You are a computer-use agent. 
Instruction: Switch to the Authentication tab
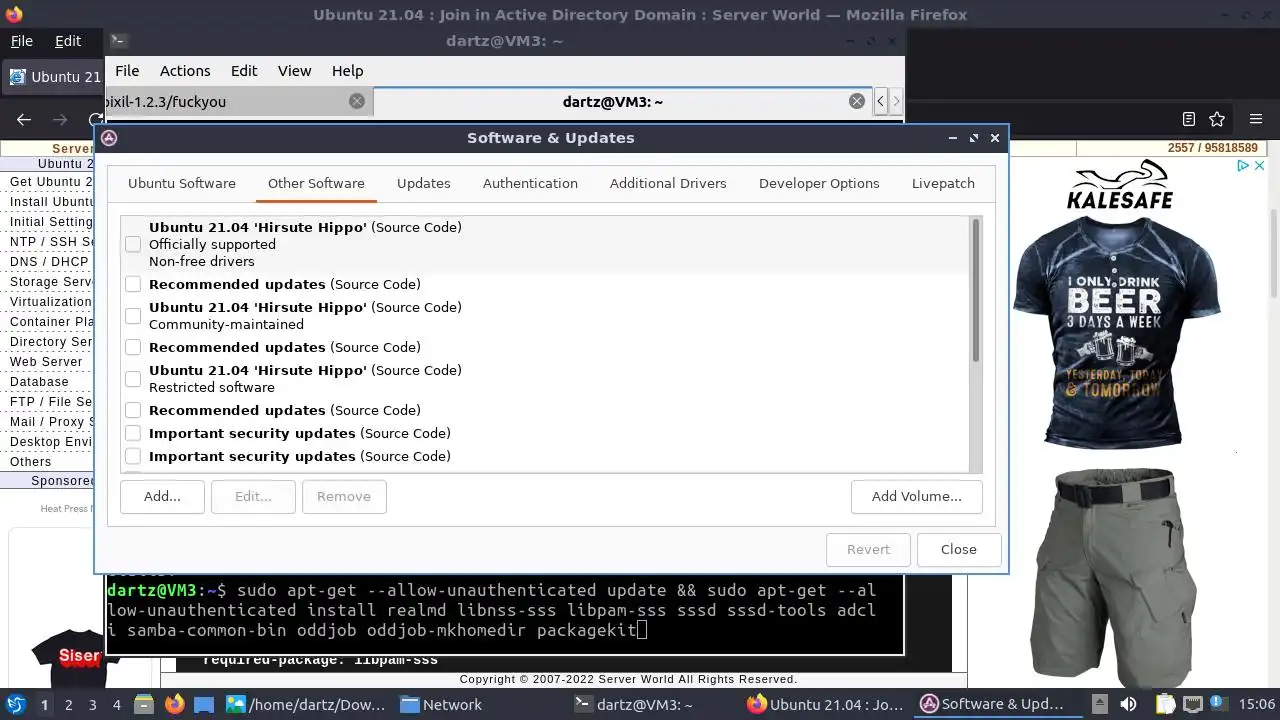click(x=530, y=183)
